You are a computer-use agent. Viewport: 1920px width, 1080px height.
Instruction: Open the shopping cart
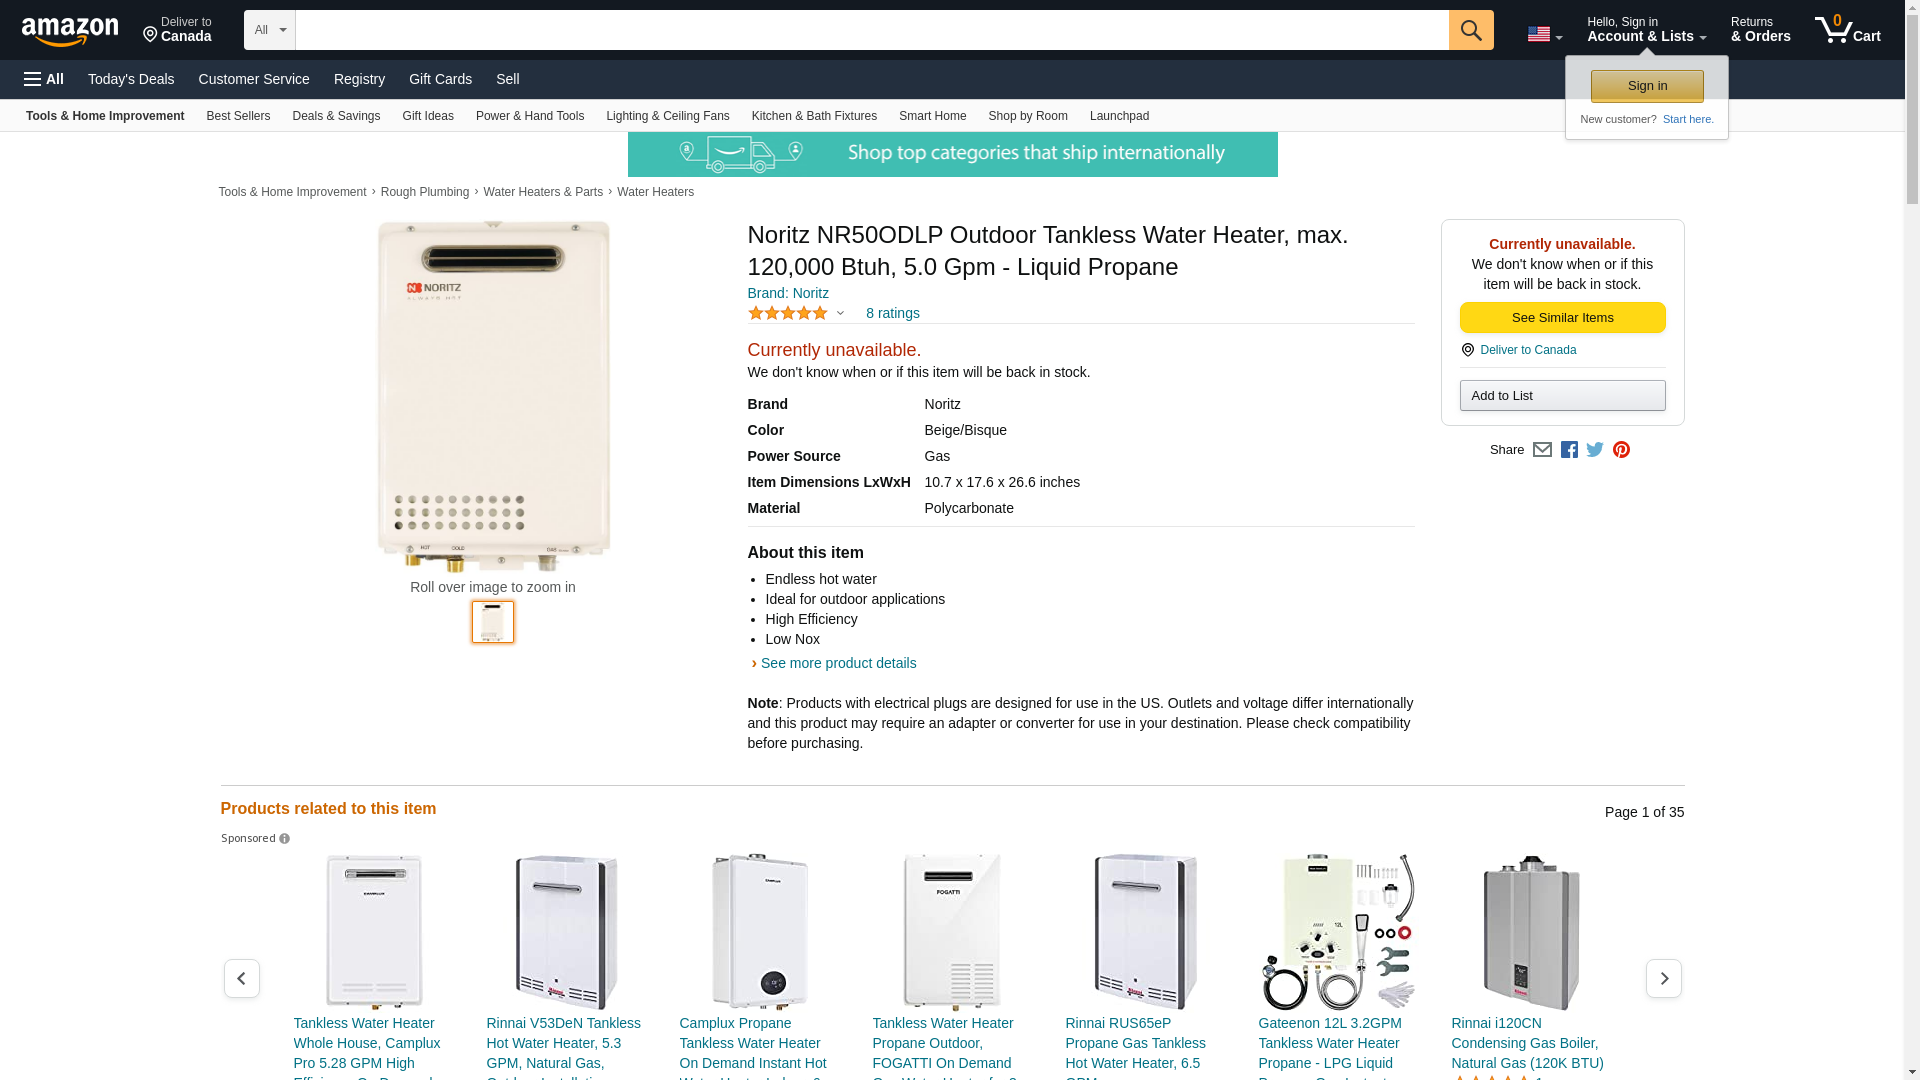(1847, 30)
